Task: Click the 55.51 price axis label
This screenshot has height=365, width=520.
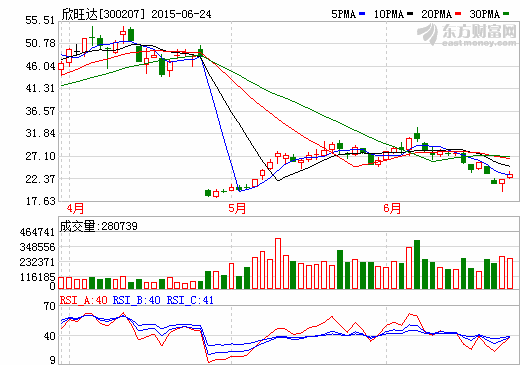Action: pyautogui.click(x=40, y=20)
